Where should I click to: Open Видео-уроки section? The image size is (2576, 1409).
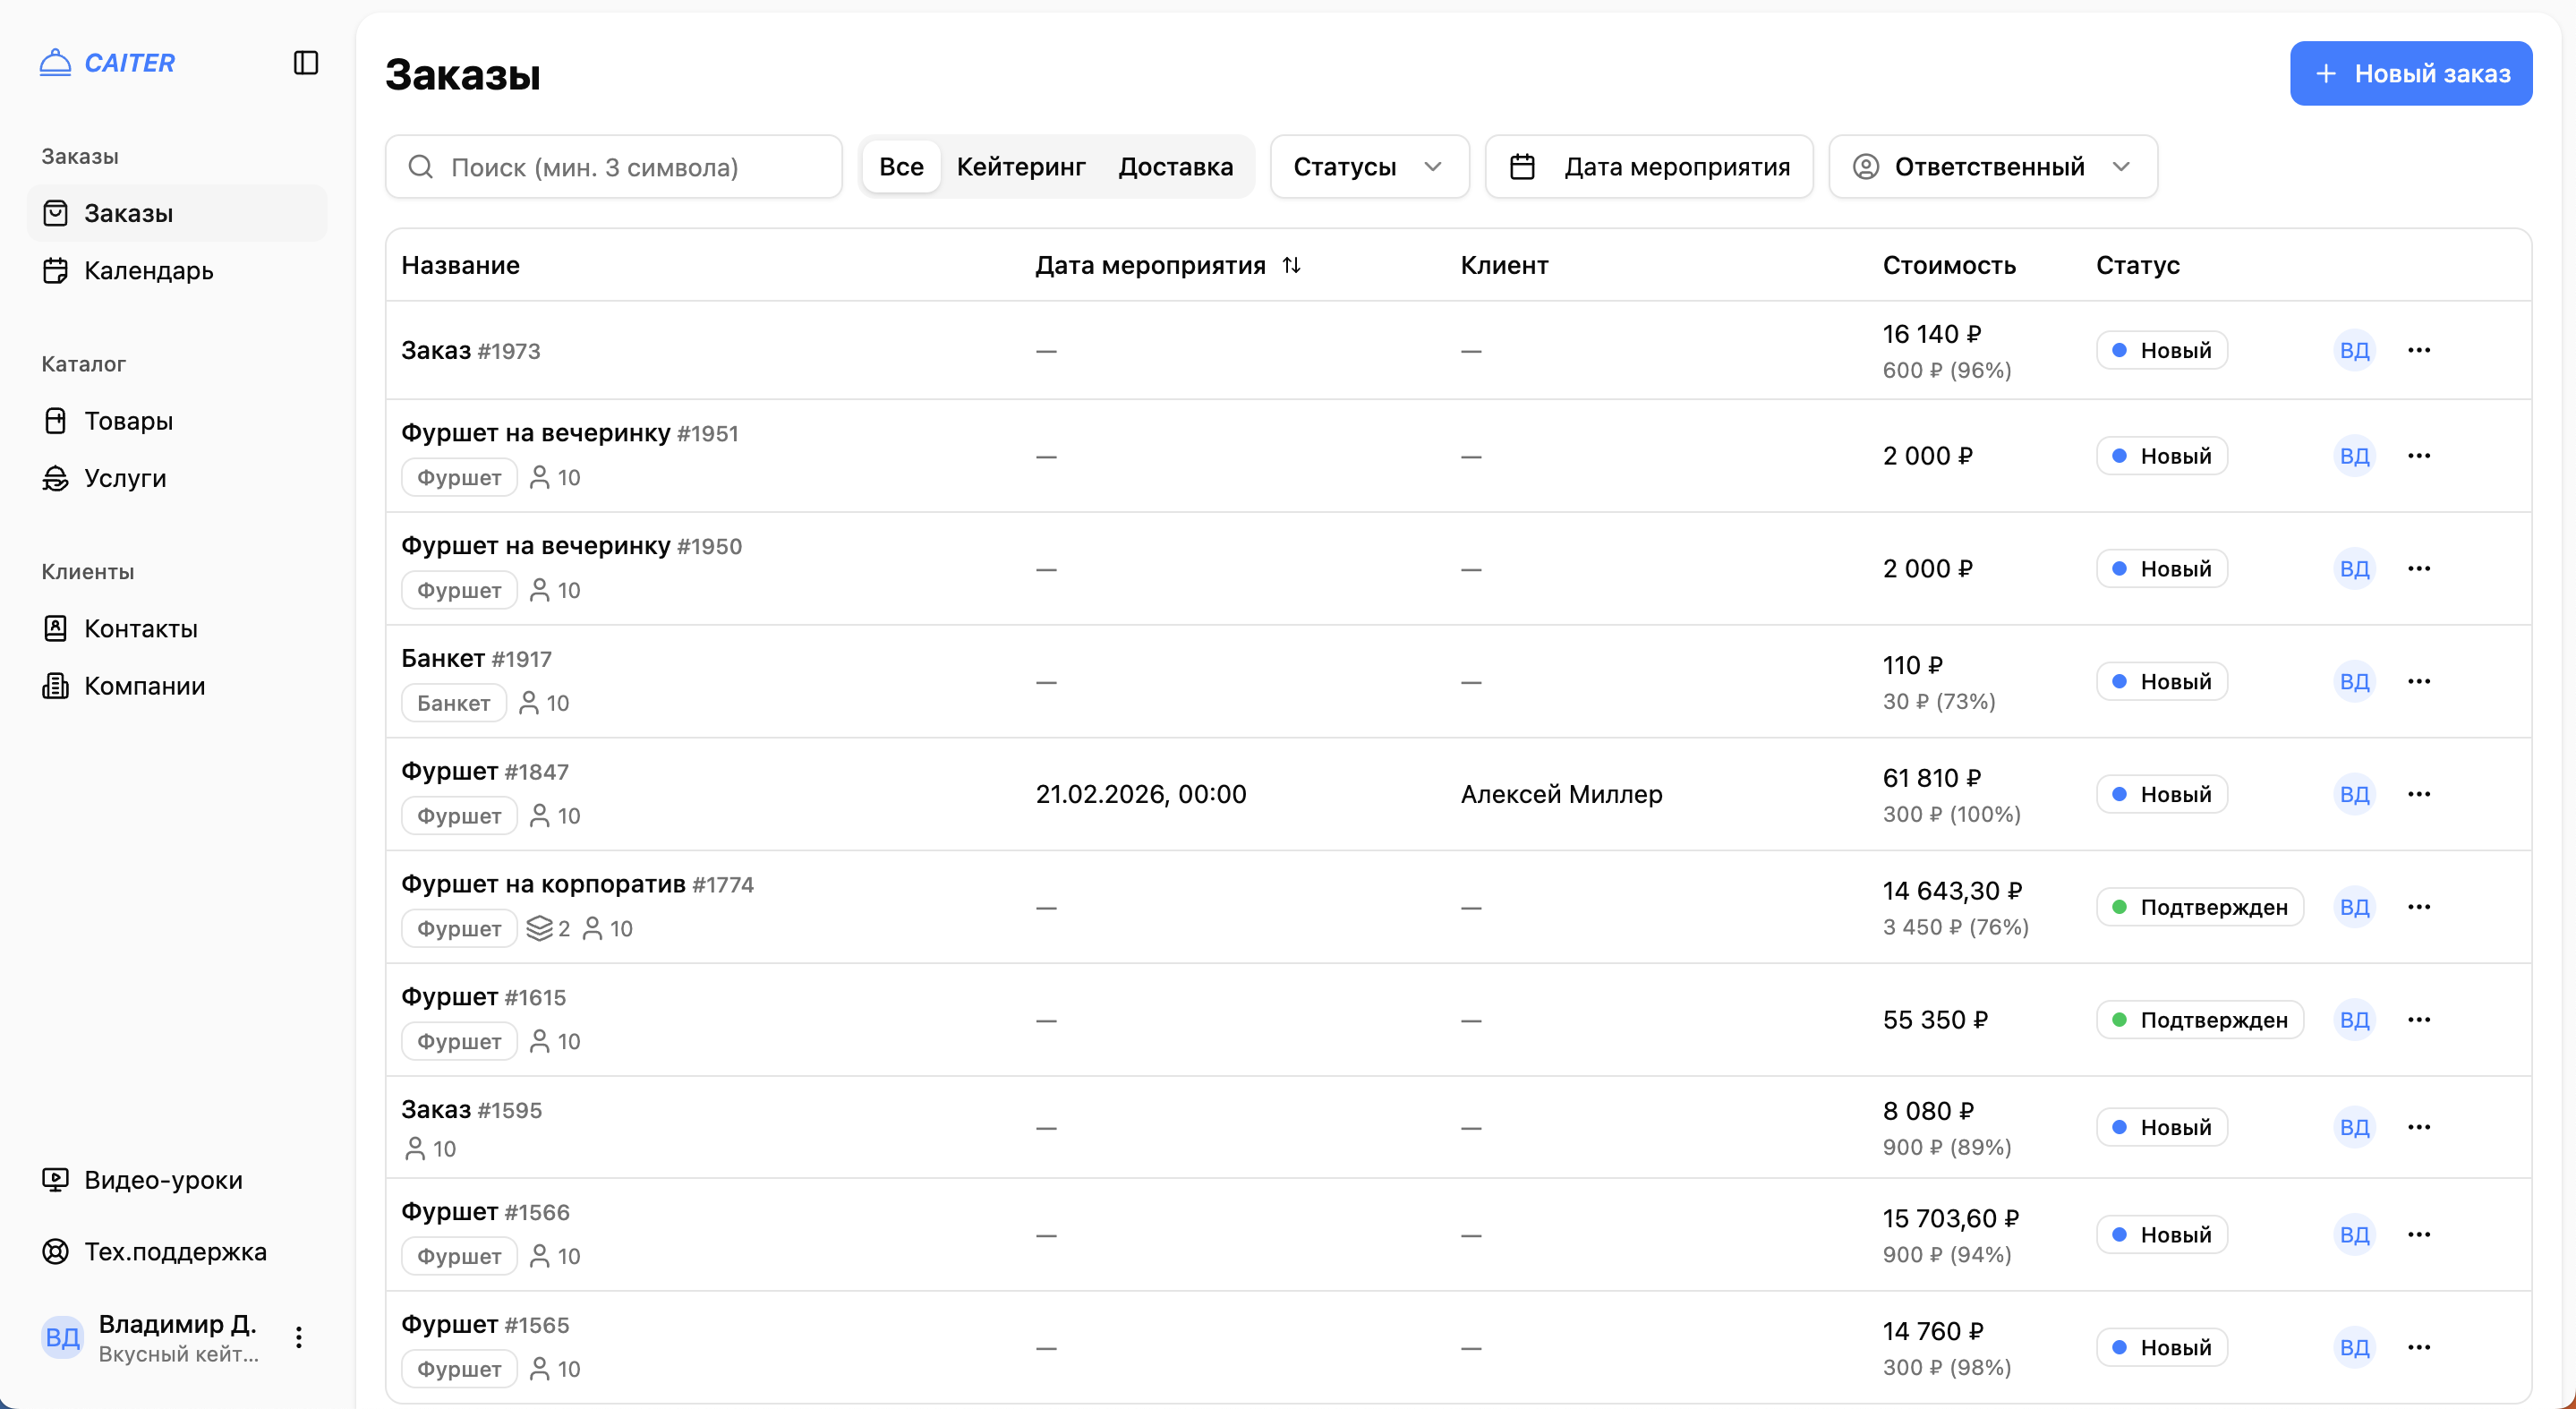click(x=162, y=1180)
